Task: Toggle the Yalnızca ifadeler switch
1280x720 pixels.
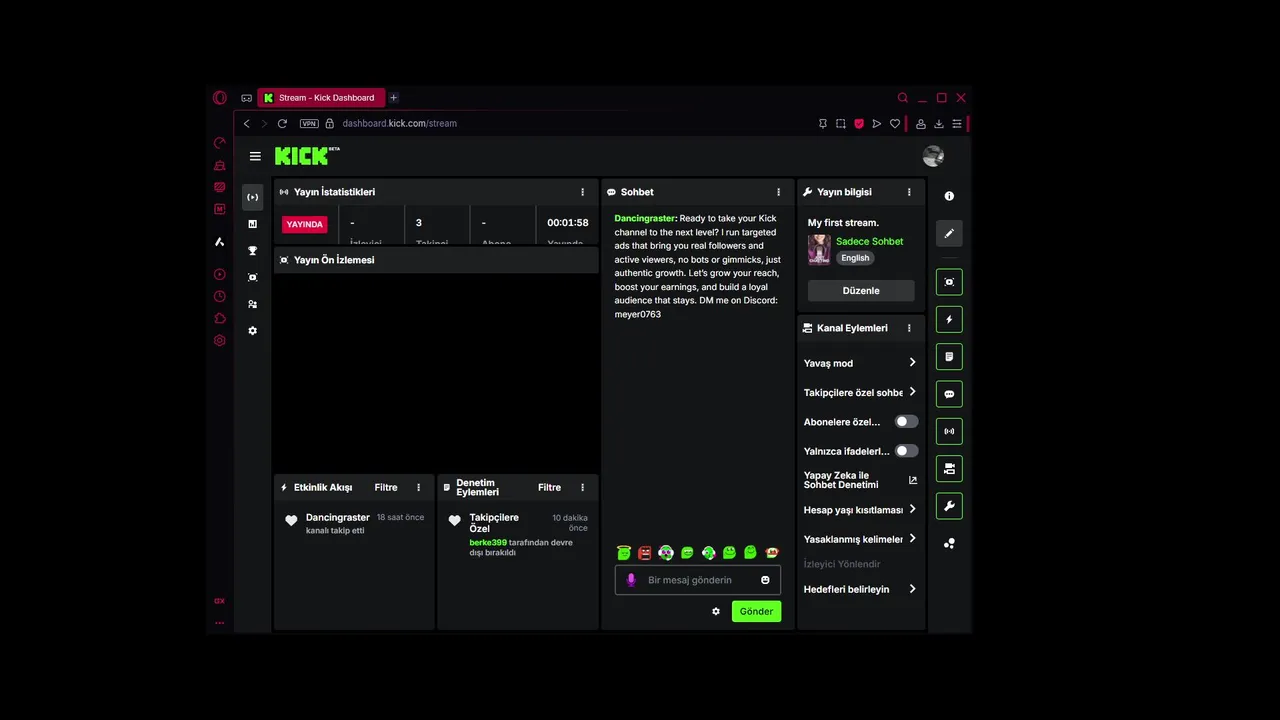Action: tap(906, 451)
